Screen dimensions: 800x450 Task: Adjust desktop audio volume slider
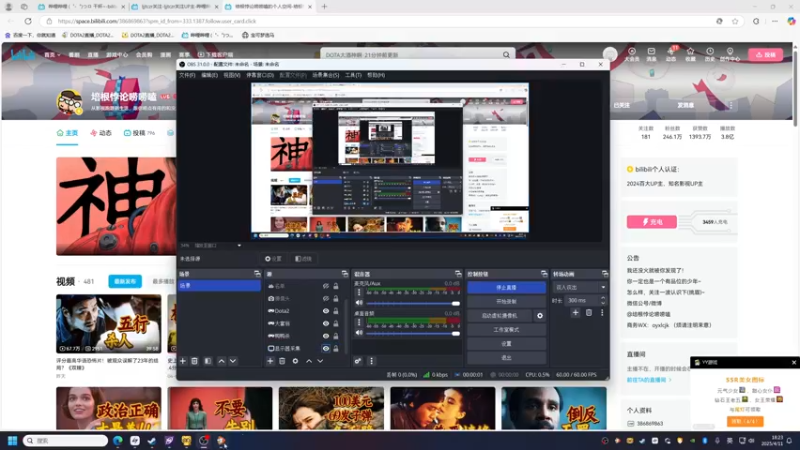tap(413, 333)
